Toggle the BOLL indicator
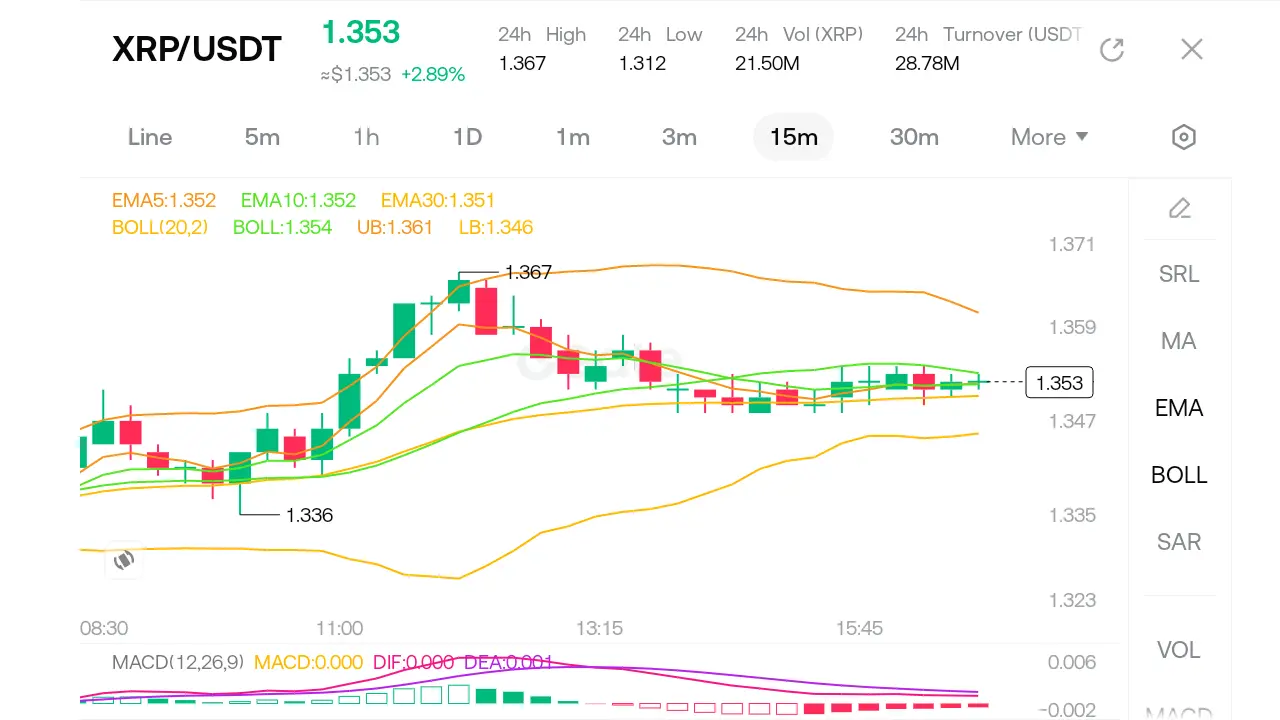Viewport: 1280px width, 720px height. coord(1179,475)
